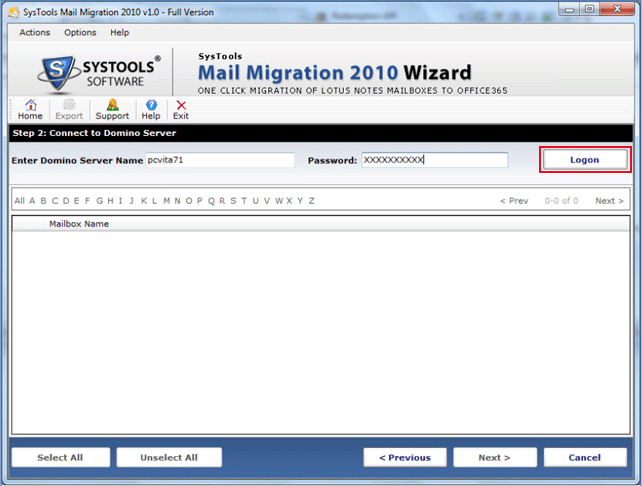The height and width of the screenshot is (486, 642).
Task: Filter mailboxes by All
Action: click(20, 201)
